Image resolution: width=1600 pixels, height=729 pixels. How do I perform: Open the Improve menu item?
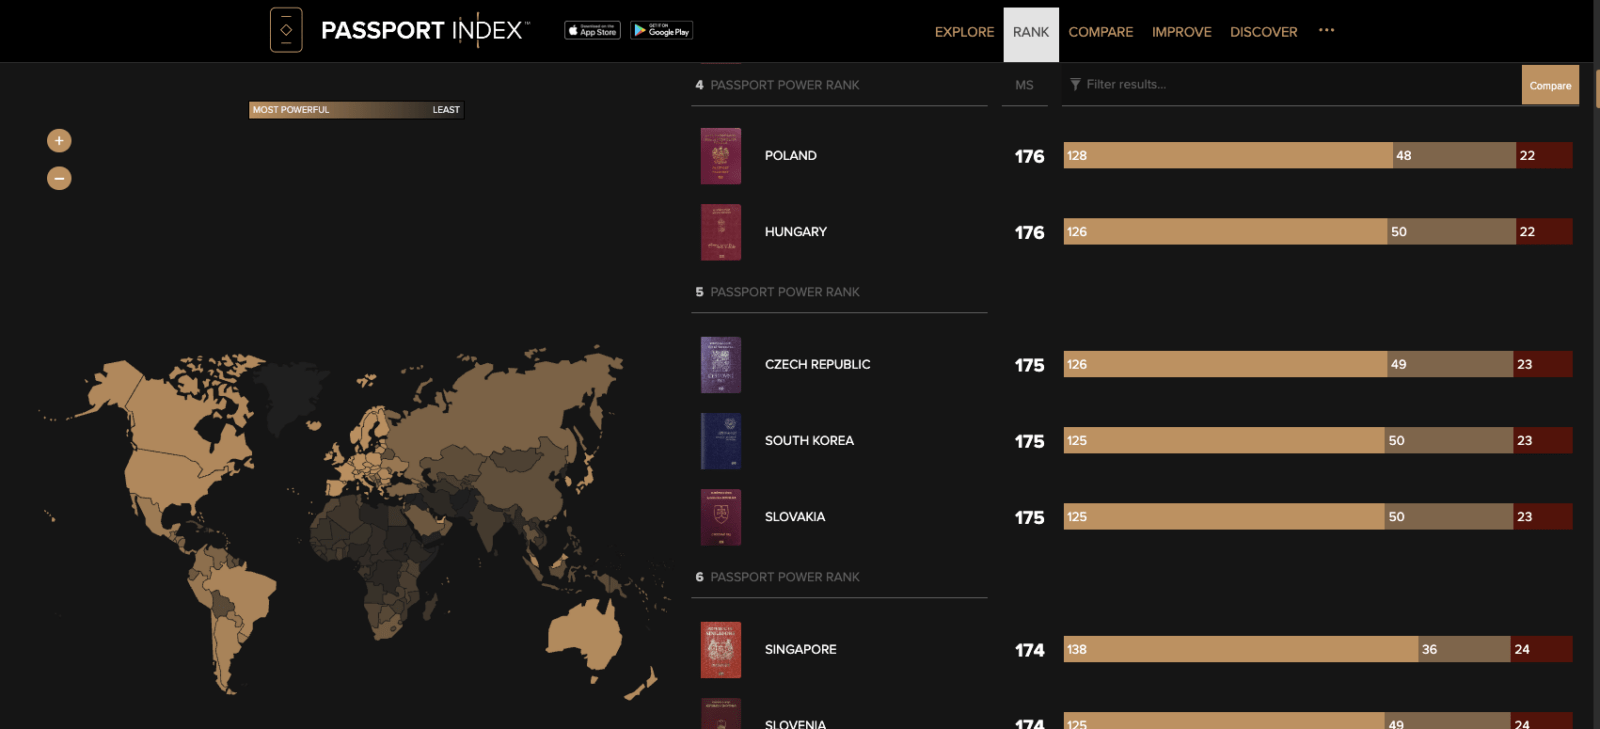[x=1181, y=32]
